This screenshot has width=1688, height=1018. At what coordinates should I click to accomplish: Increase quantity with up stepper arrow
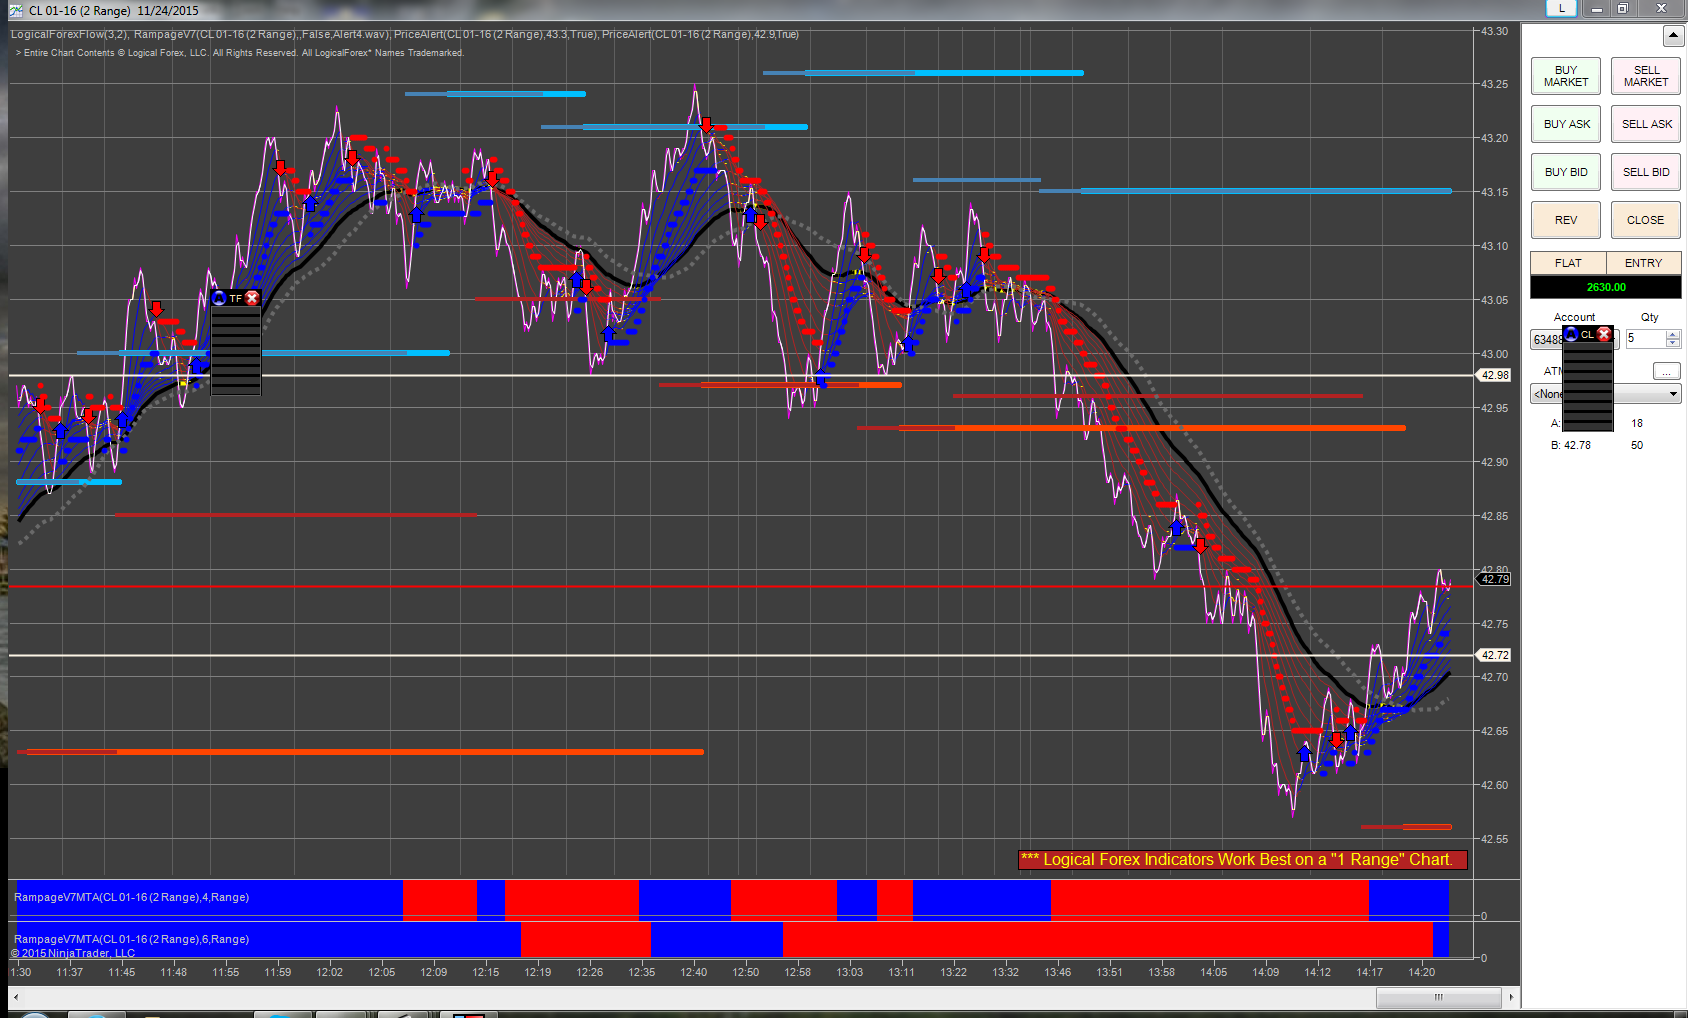(1673, 334)
